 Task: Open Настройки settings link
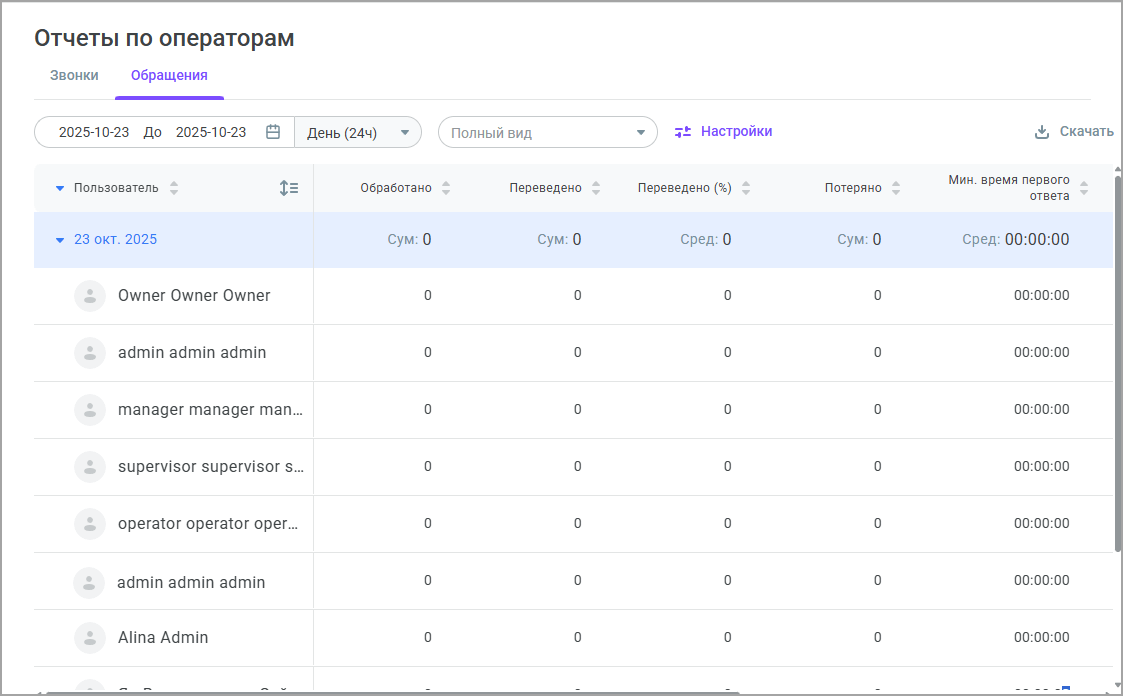736,131
